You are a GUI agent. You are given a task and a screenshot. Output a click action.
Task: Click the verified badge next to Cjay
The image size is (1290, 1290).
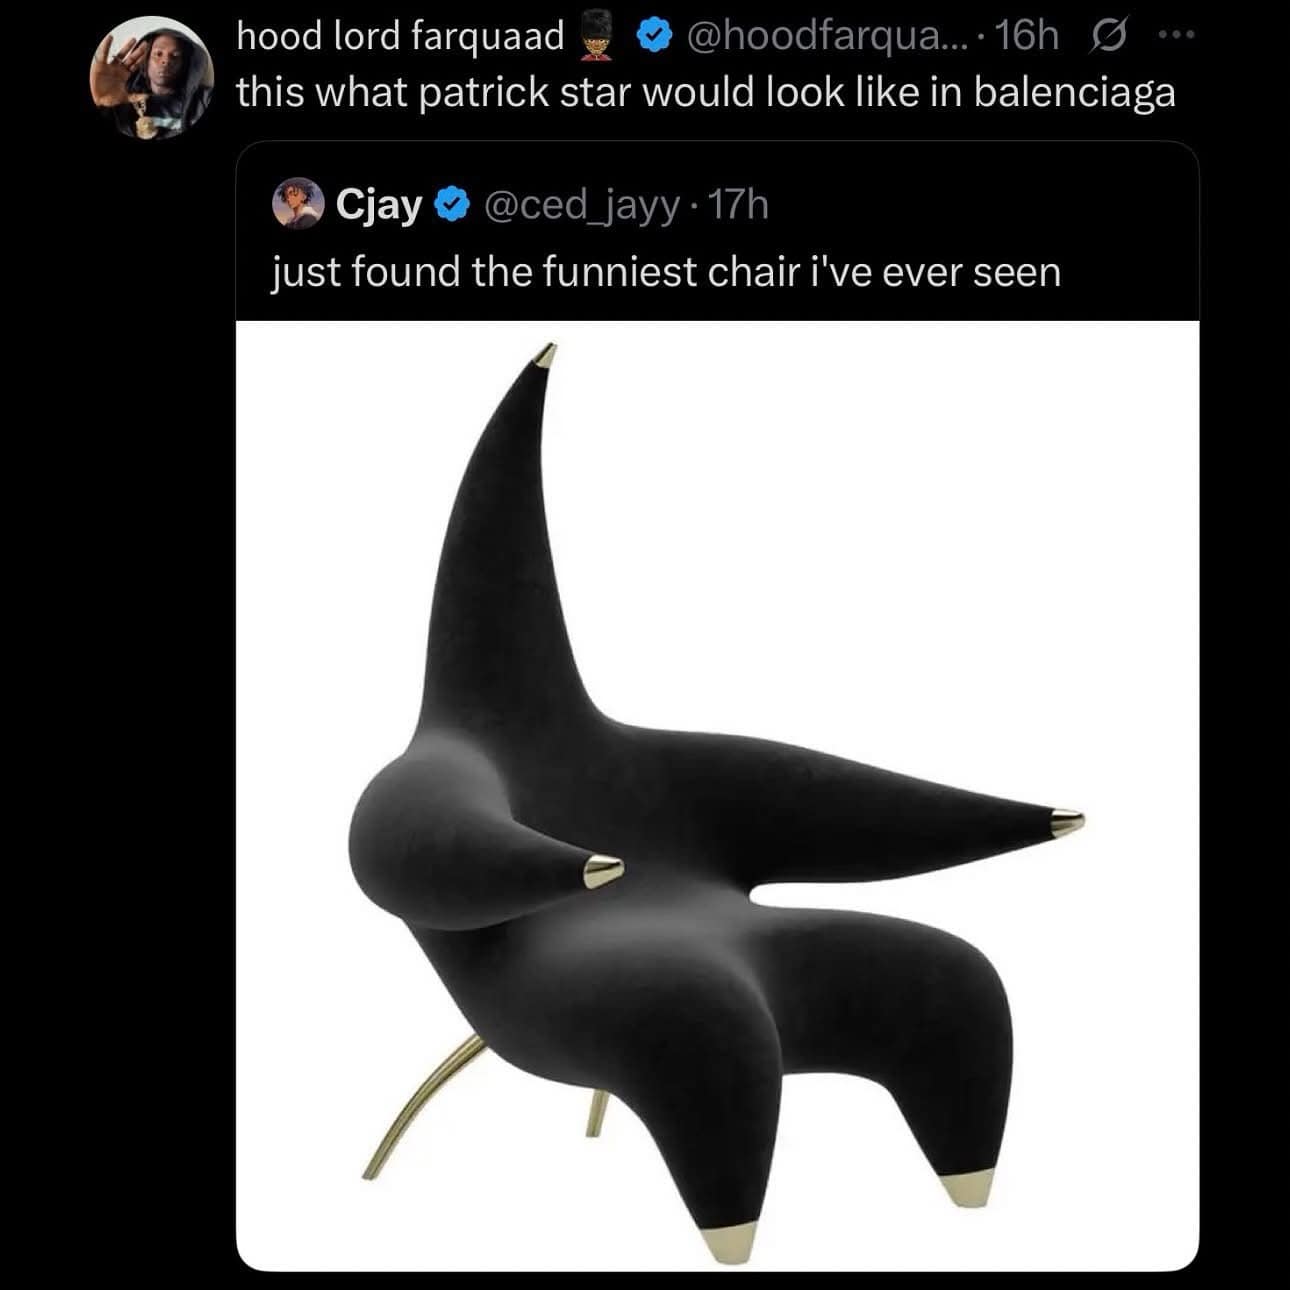[x=452, y=204]
